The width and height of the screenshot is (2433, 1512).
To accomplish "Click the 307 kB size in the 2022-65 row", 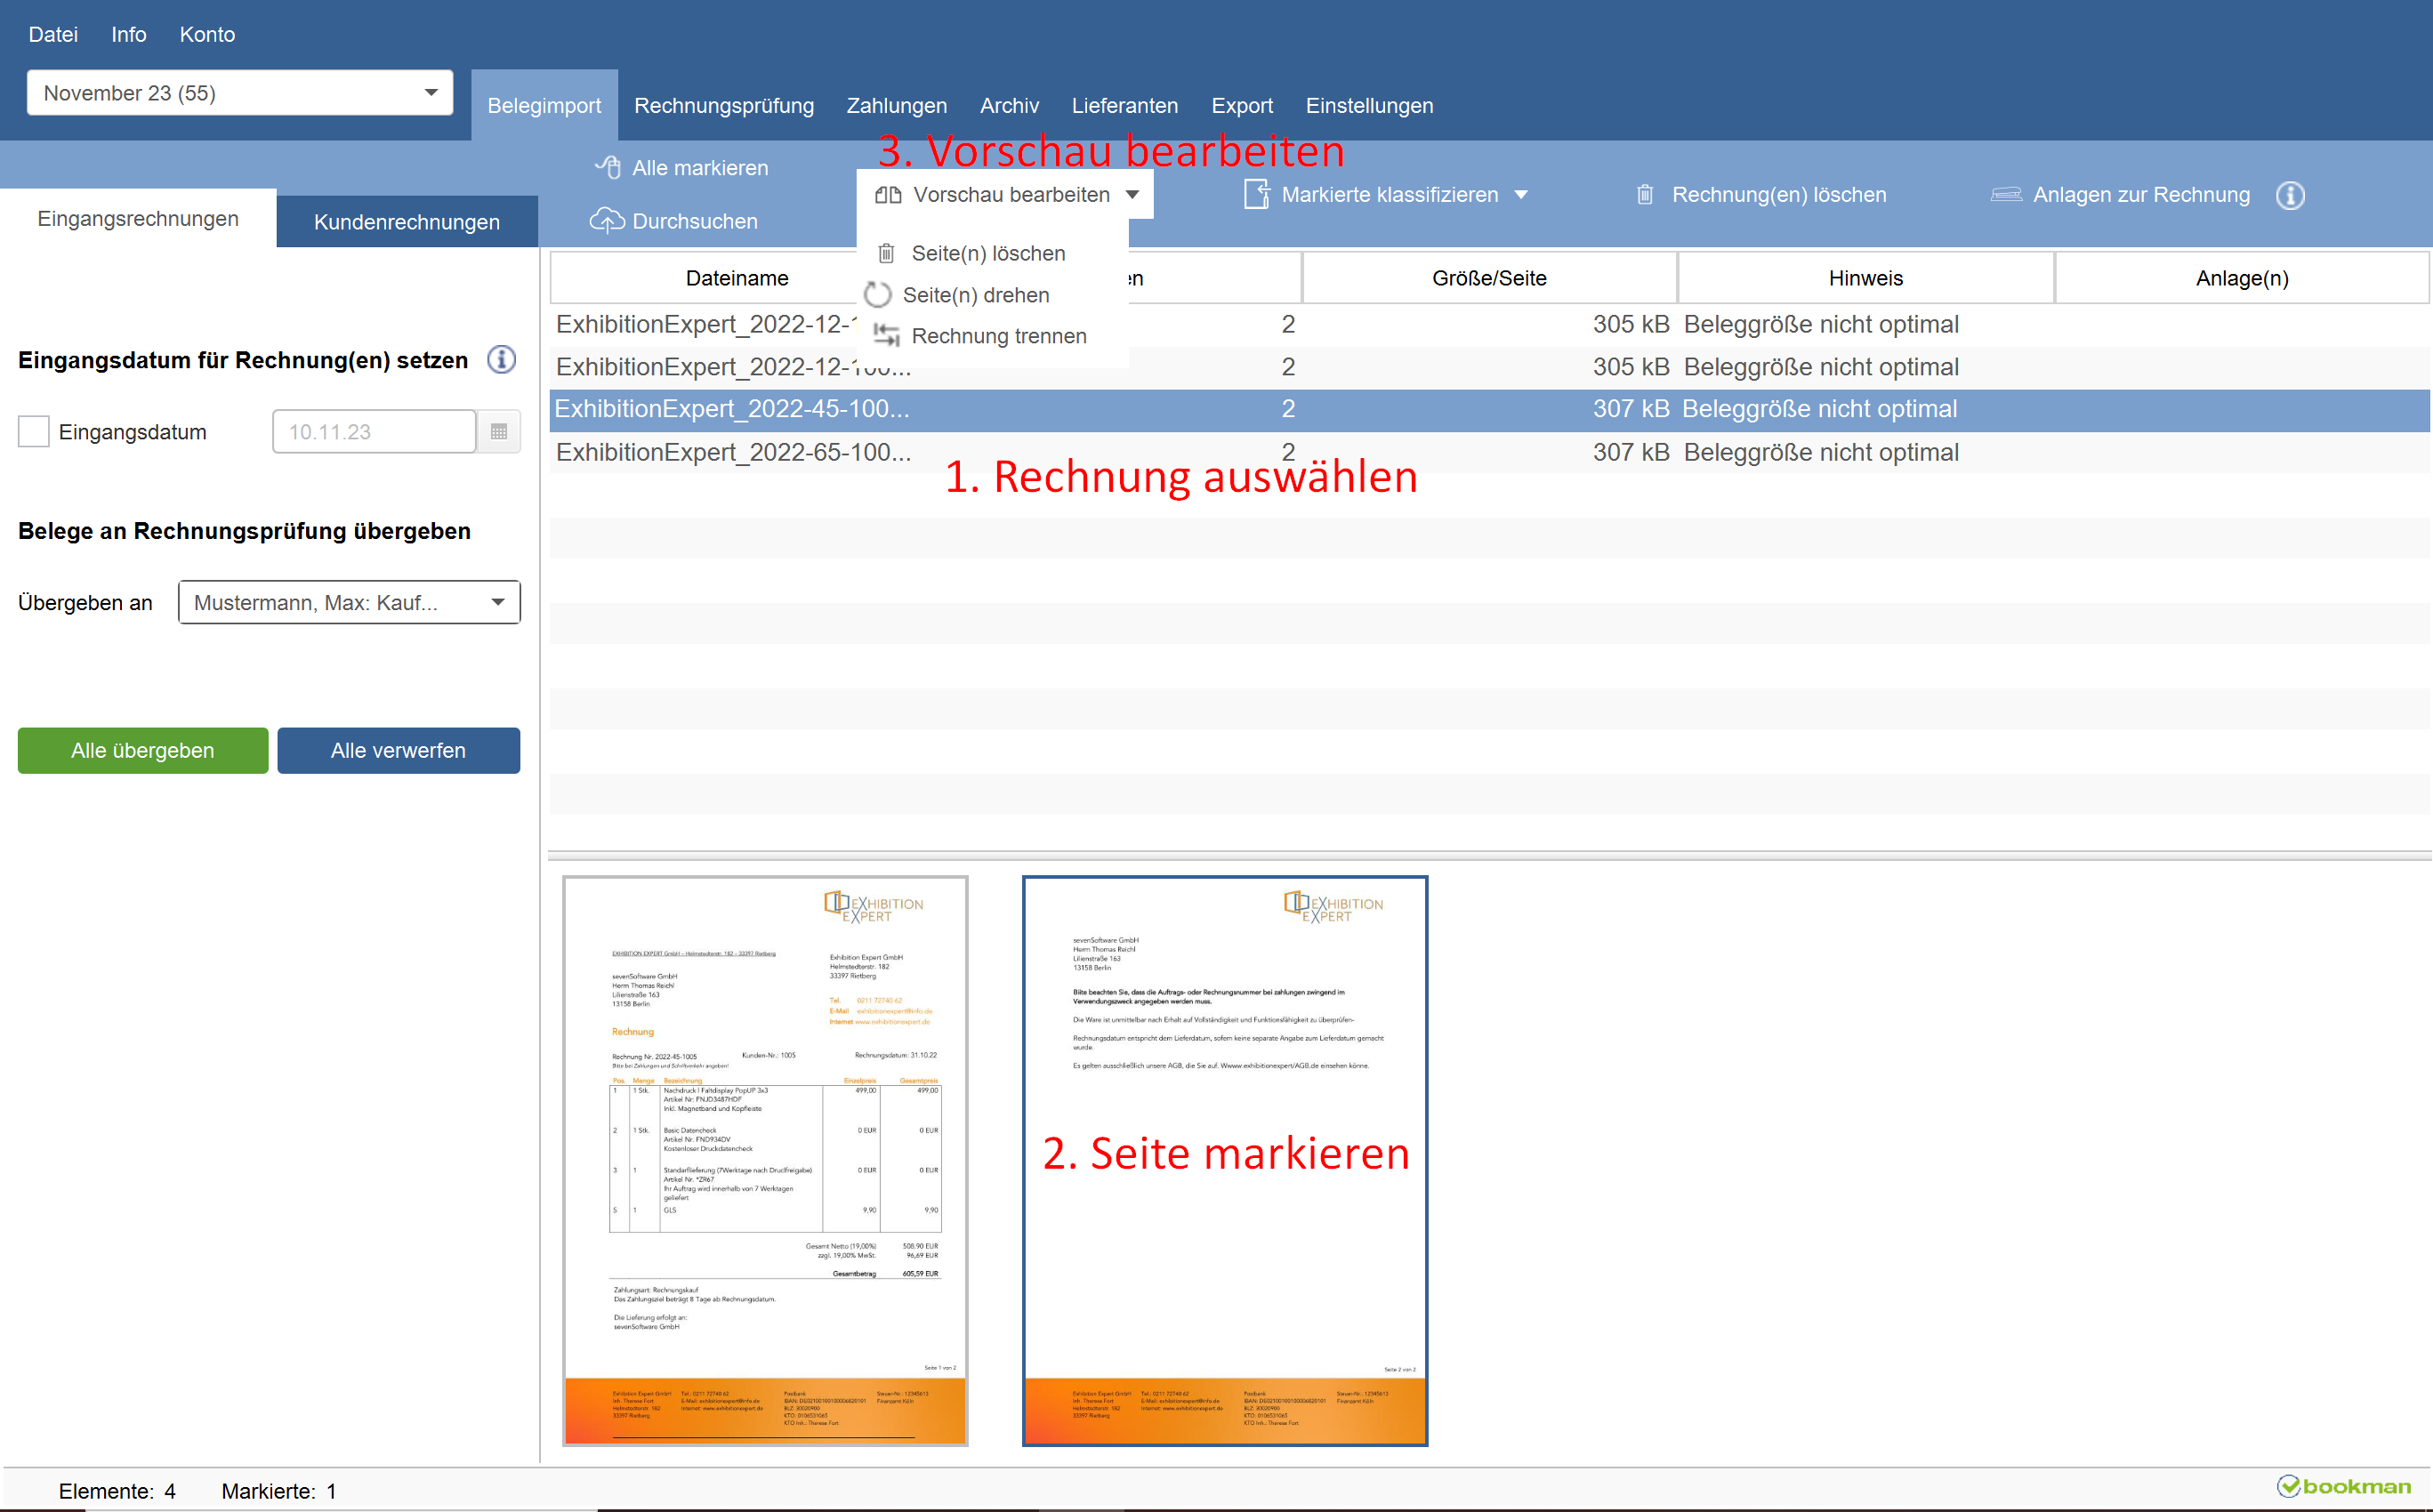I will coord(1630,452).
